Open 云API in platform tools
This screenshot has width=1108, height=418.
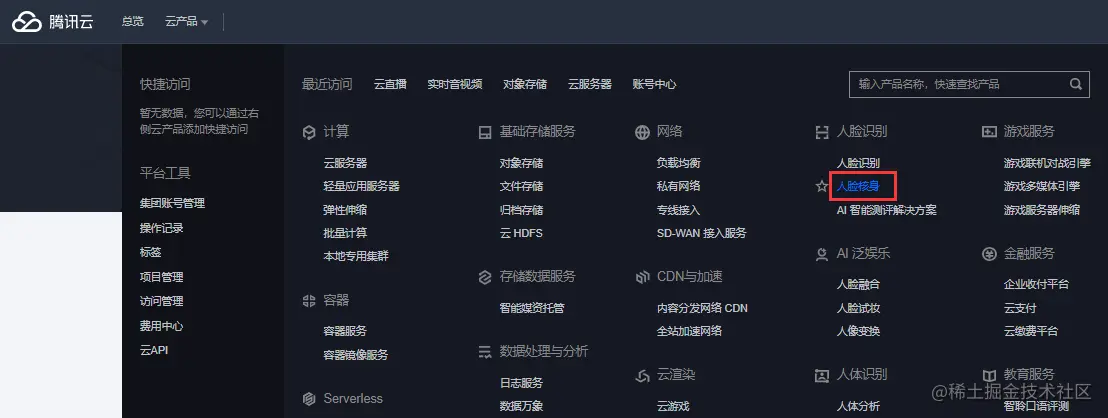pyautogui.click(x=154, y=350)
